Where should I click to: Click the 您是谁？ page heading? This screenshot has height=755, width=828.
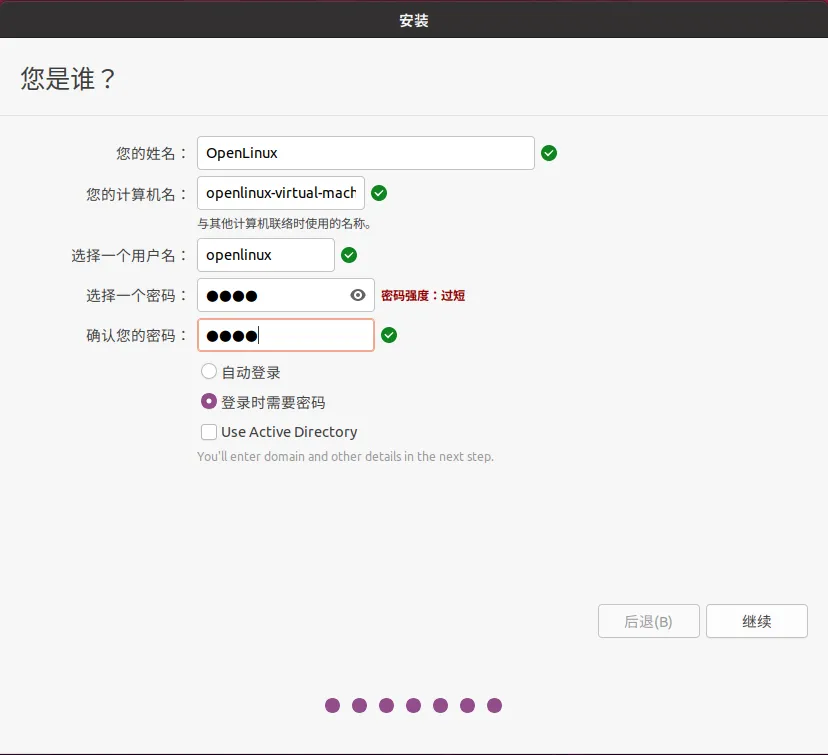(x=68, y=79)
